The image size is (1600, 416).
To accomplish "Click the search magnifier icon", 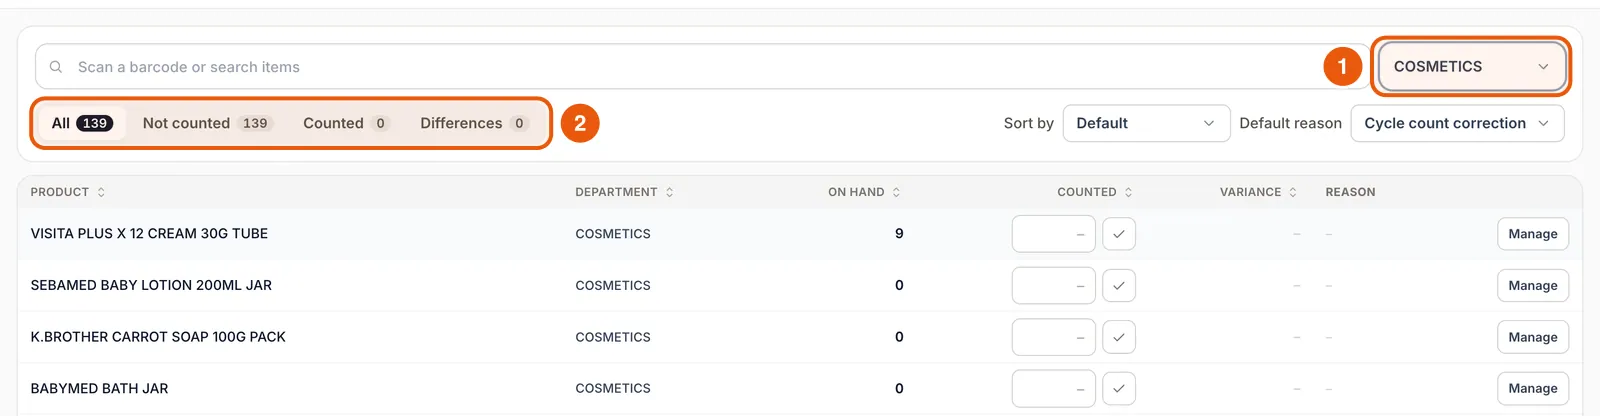I will (56, 67).
